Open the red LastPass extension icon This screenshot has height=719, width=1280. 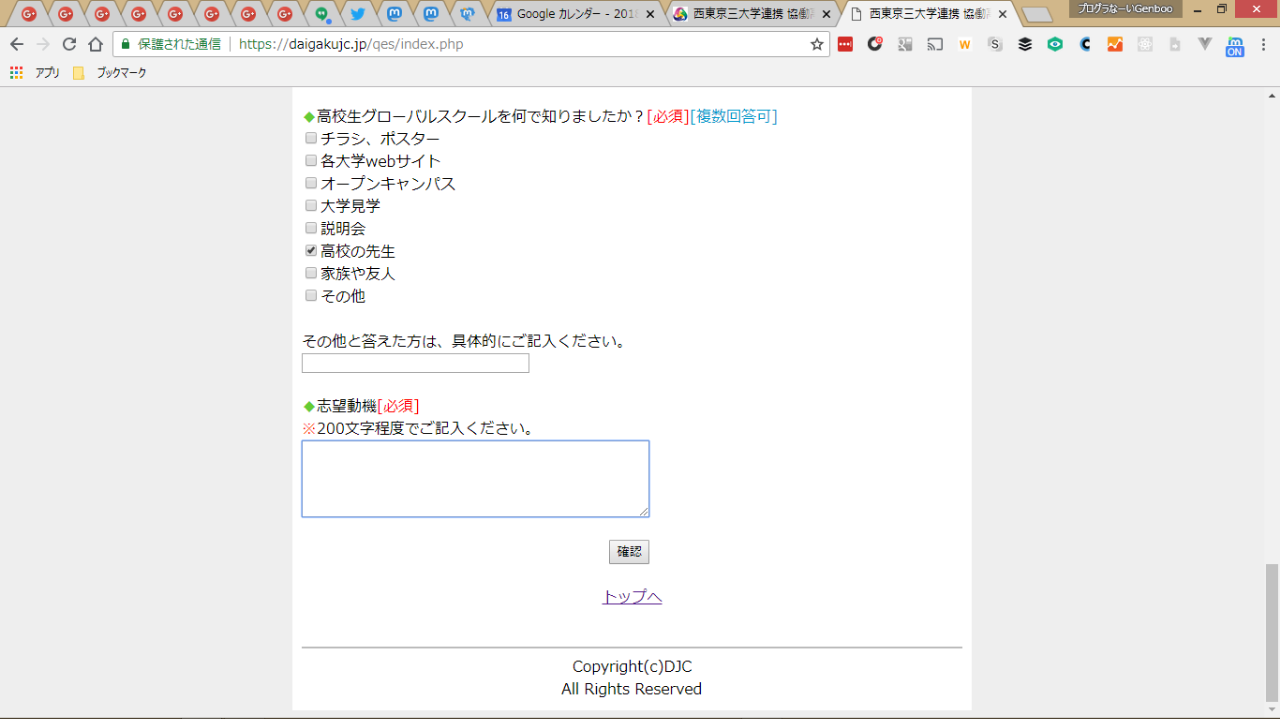click(x=845, y=44)
